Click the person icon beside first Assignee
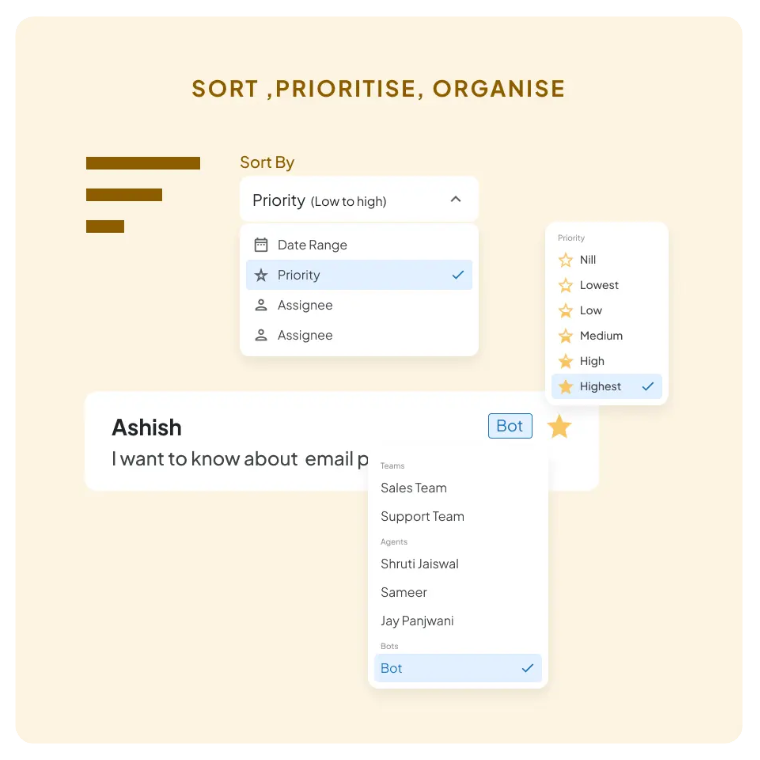The width and height of the screenshot is (760, 760). (x=261, y=305)
